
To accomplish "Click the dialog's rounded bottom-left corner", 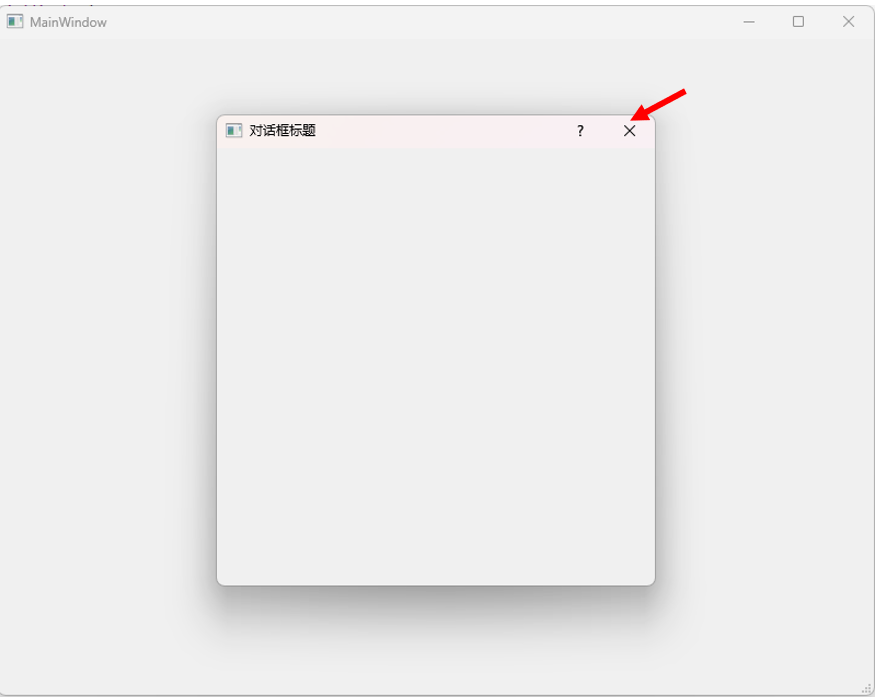I will point(221,581).
